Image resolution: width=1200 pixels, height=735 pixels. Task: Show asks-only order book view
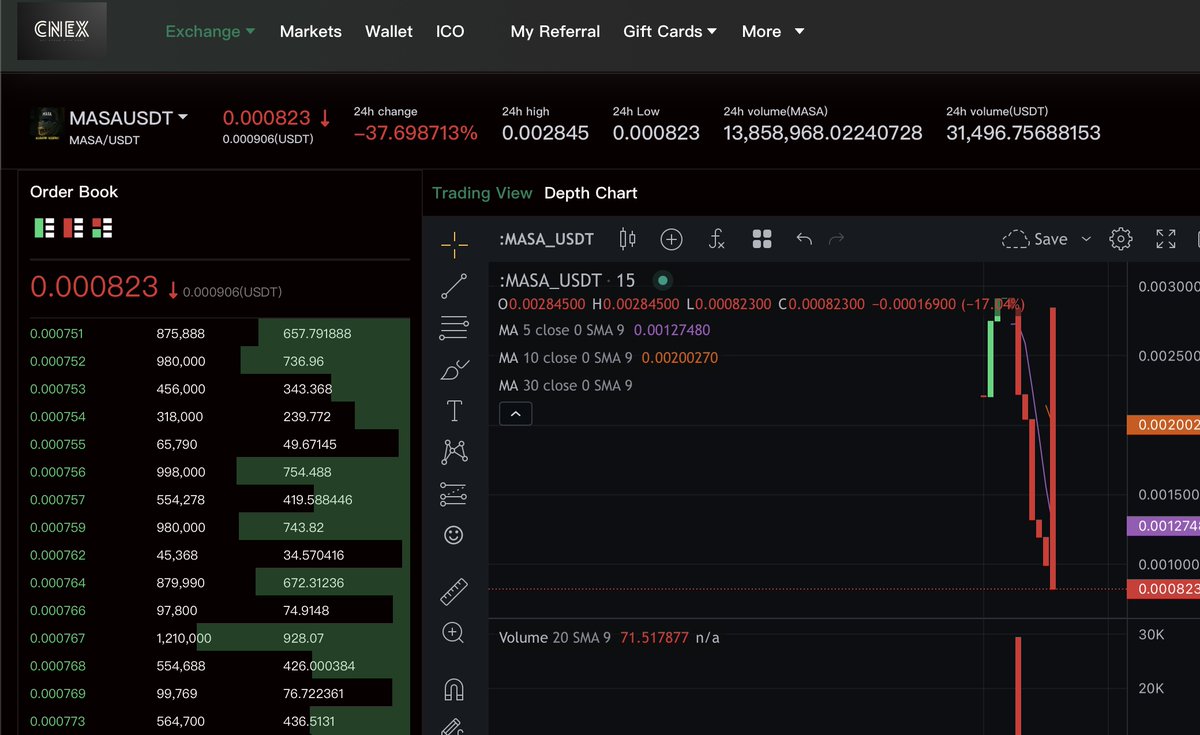pos(73,228)
